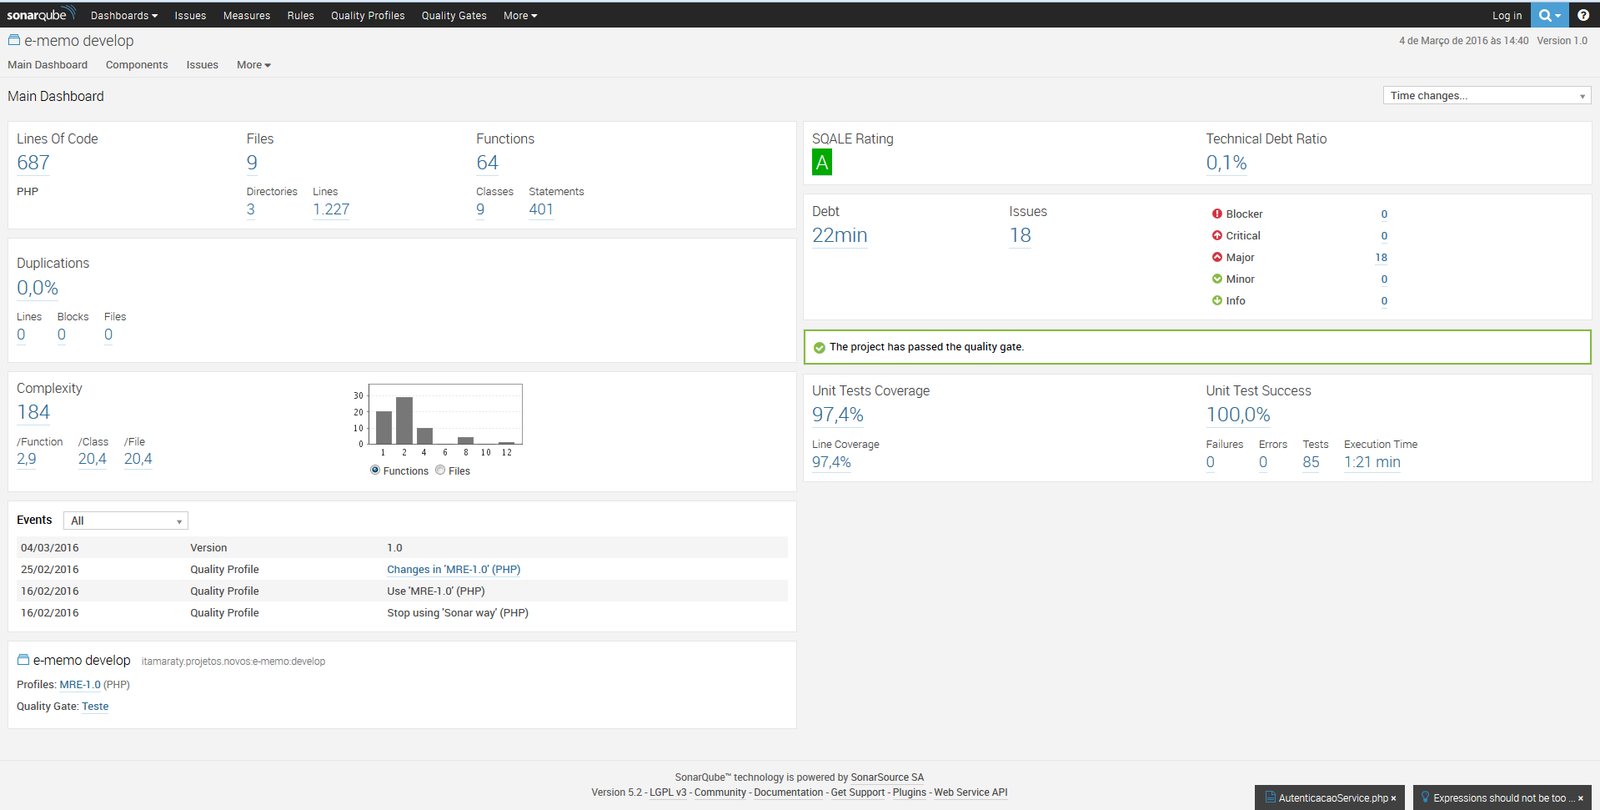
Task: Click debt value 22min
Action: tap(840, 235)
